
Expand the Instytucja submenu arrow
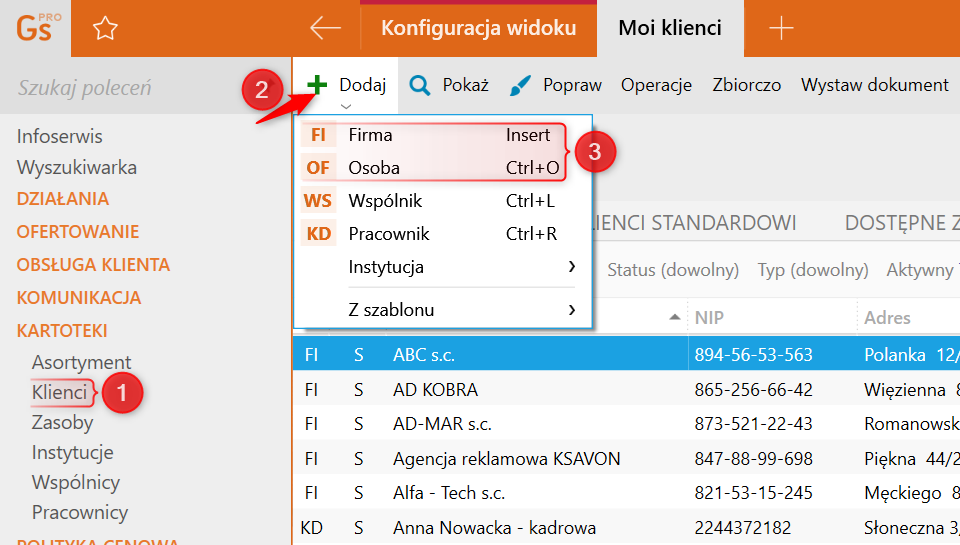(x=571, y=267)
